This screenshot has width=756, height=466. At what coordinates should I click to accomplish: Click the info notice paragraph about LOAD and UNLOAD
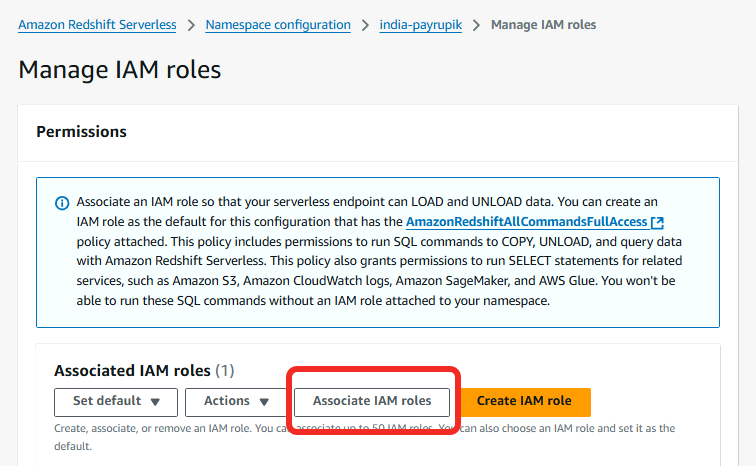(380, 252)
